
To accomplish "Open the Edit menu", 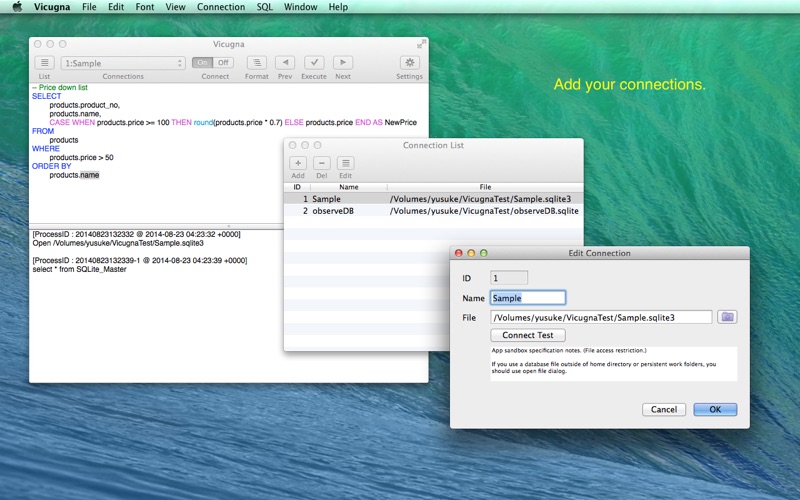I will coord(116,7).
